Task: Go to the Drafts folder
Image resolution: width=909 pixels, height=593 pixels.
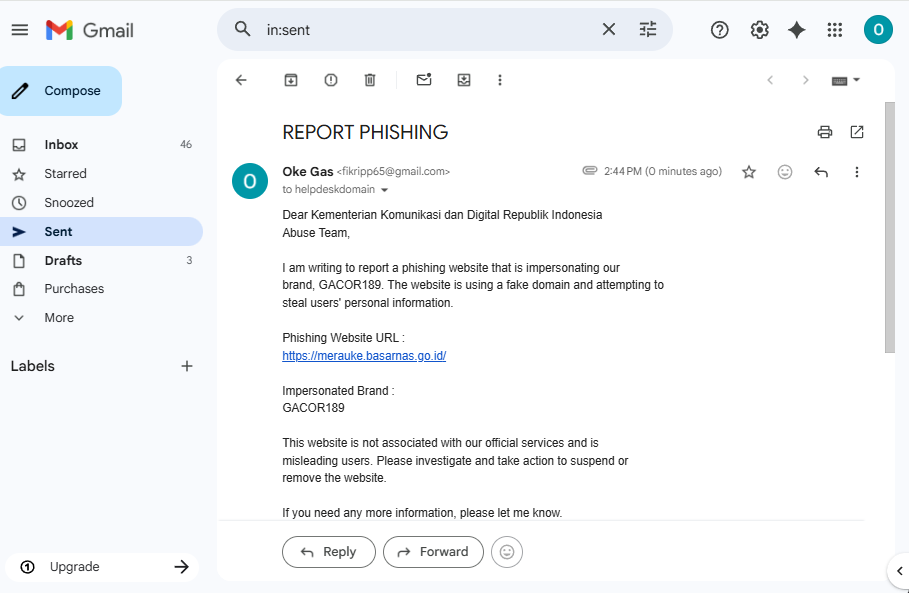Action: click(x=63, y=260)
